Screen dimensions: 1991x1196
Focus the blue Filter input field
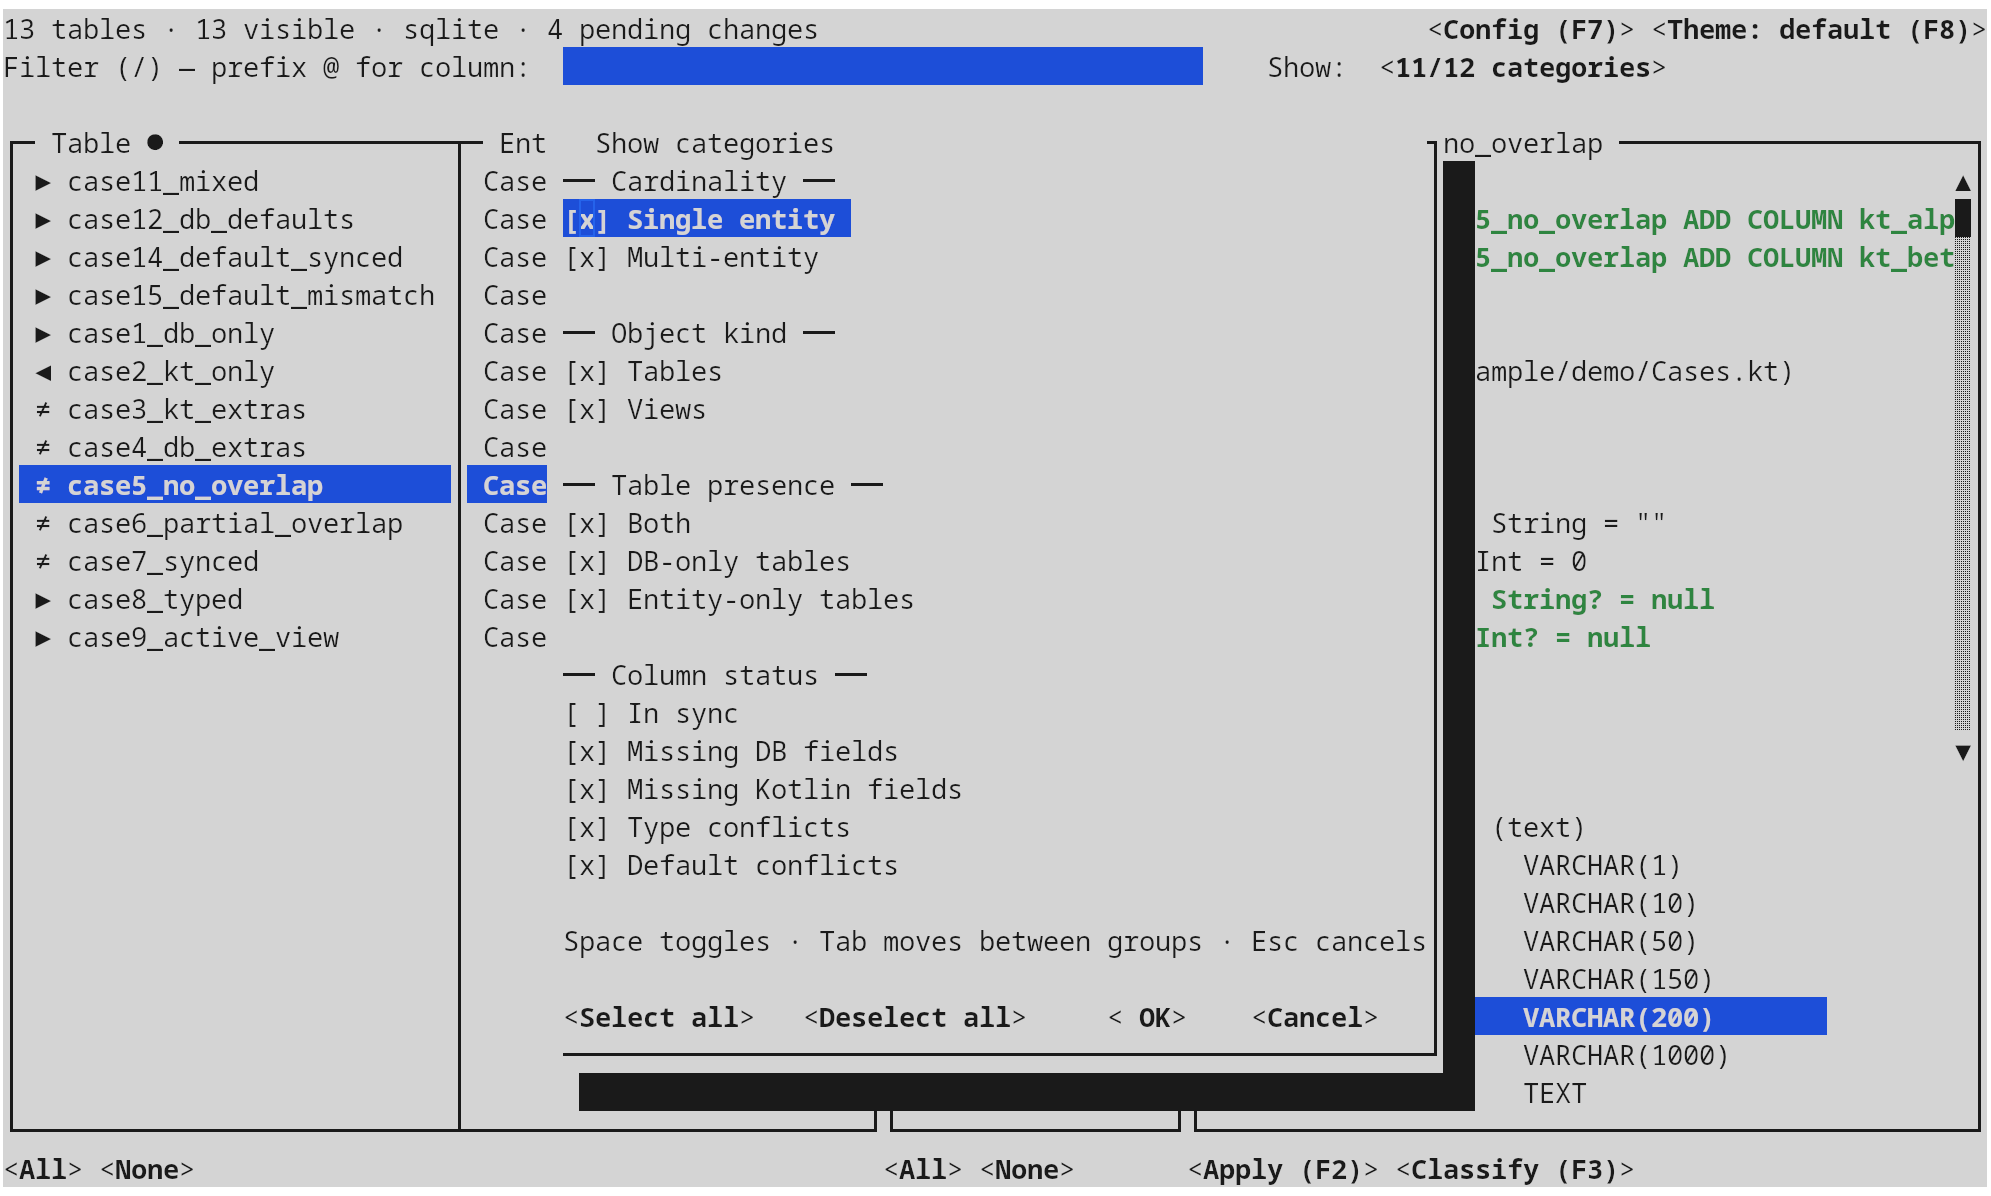(x=883, y=67)
